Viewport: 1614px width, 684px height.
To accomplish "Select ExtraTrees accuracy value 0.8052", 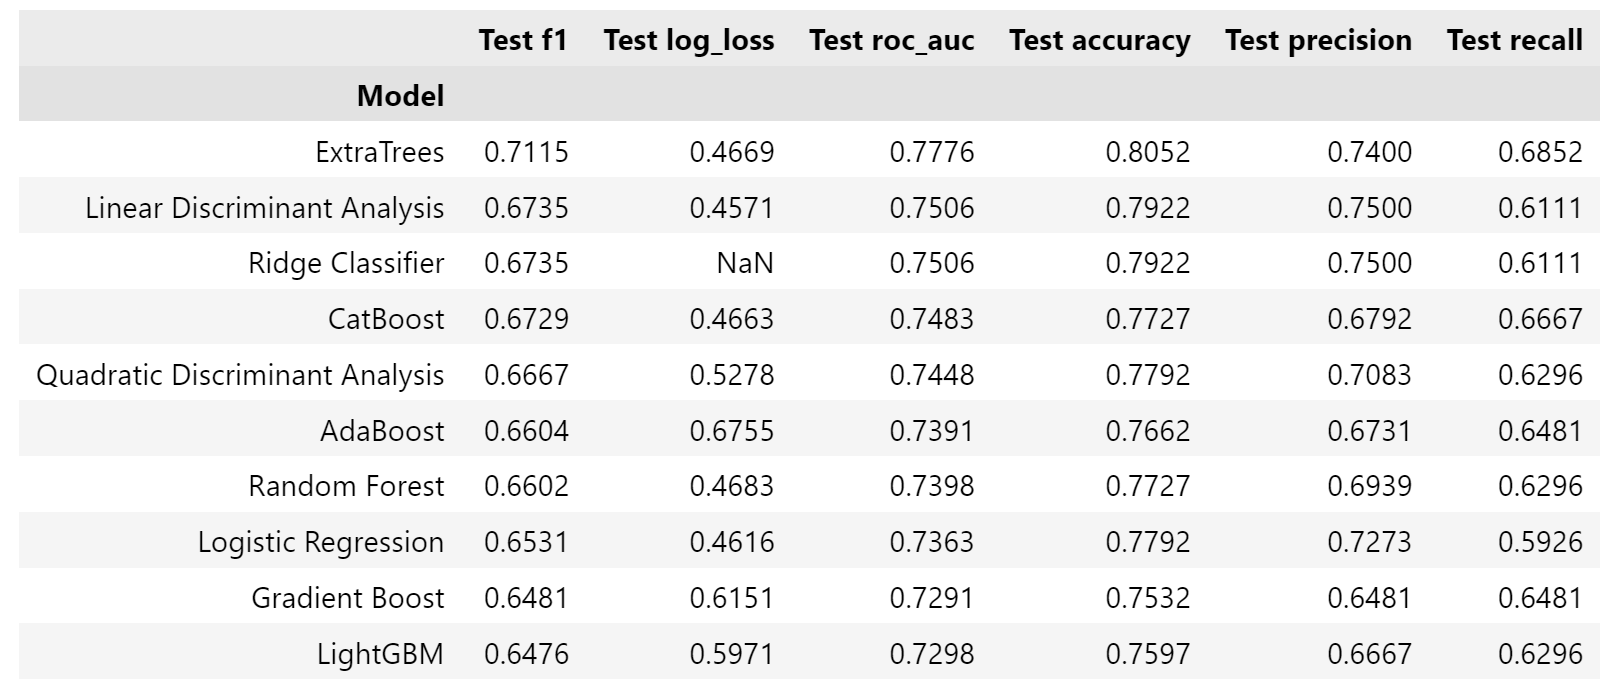I will 1147,152.
